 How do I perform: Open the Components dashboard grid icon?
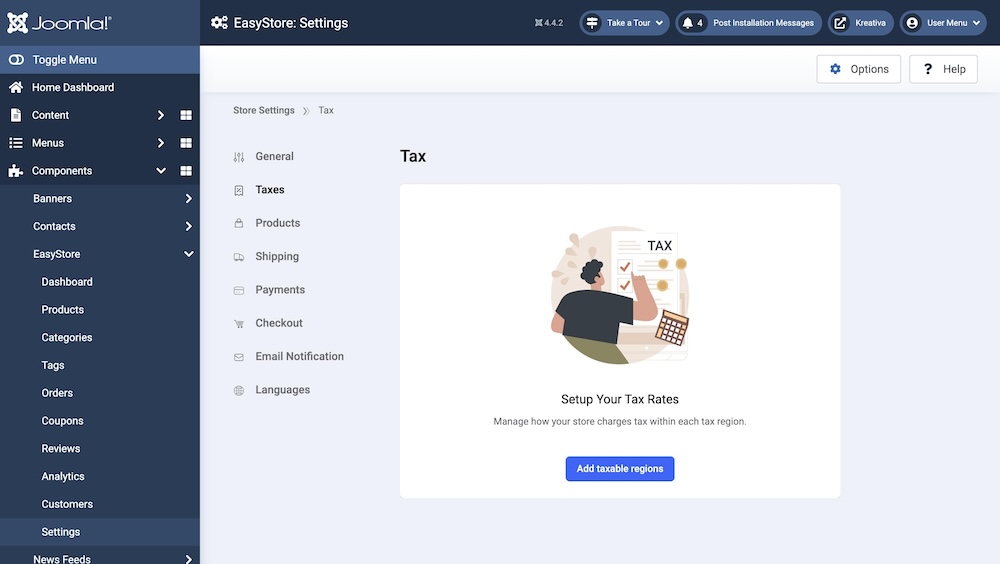coord(186,171)
